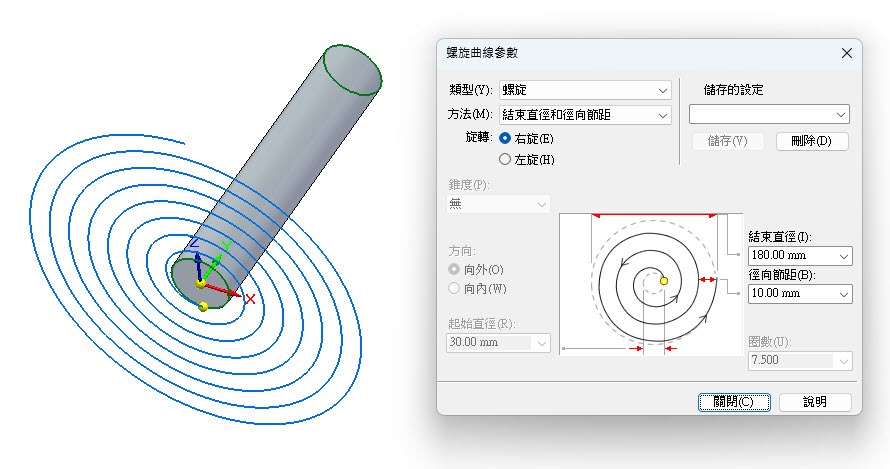This screenshot has width=890, height=469.
Task: Choose the 左旋(H) rotation radio button
Action: 505,159
